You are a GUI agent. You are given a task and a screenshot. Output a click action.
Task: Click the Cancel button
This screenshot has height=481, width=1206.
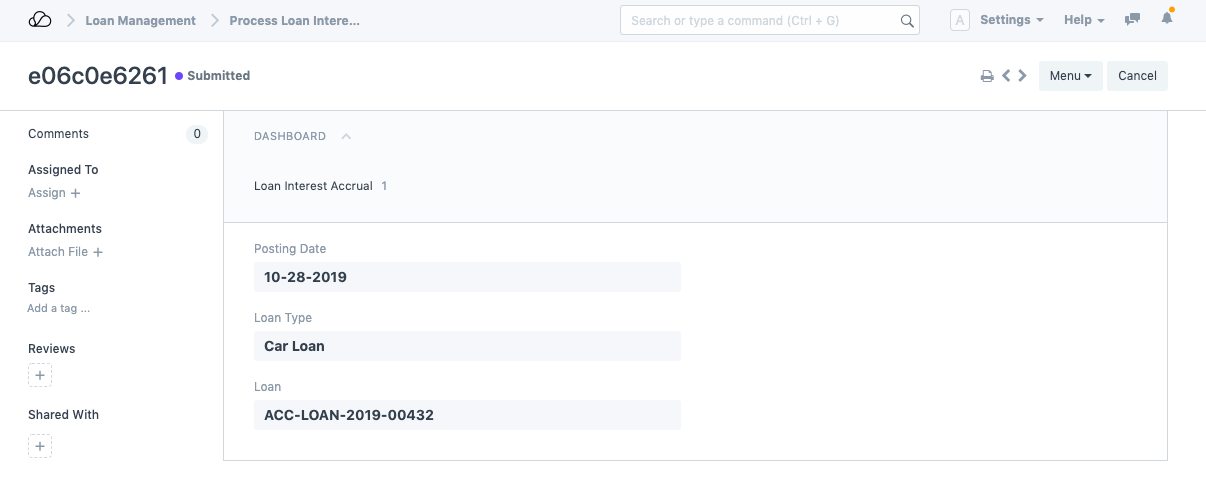1137,76
